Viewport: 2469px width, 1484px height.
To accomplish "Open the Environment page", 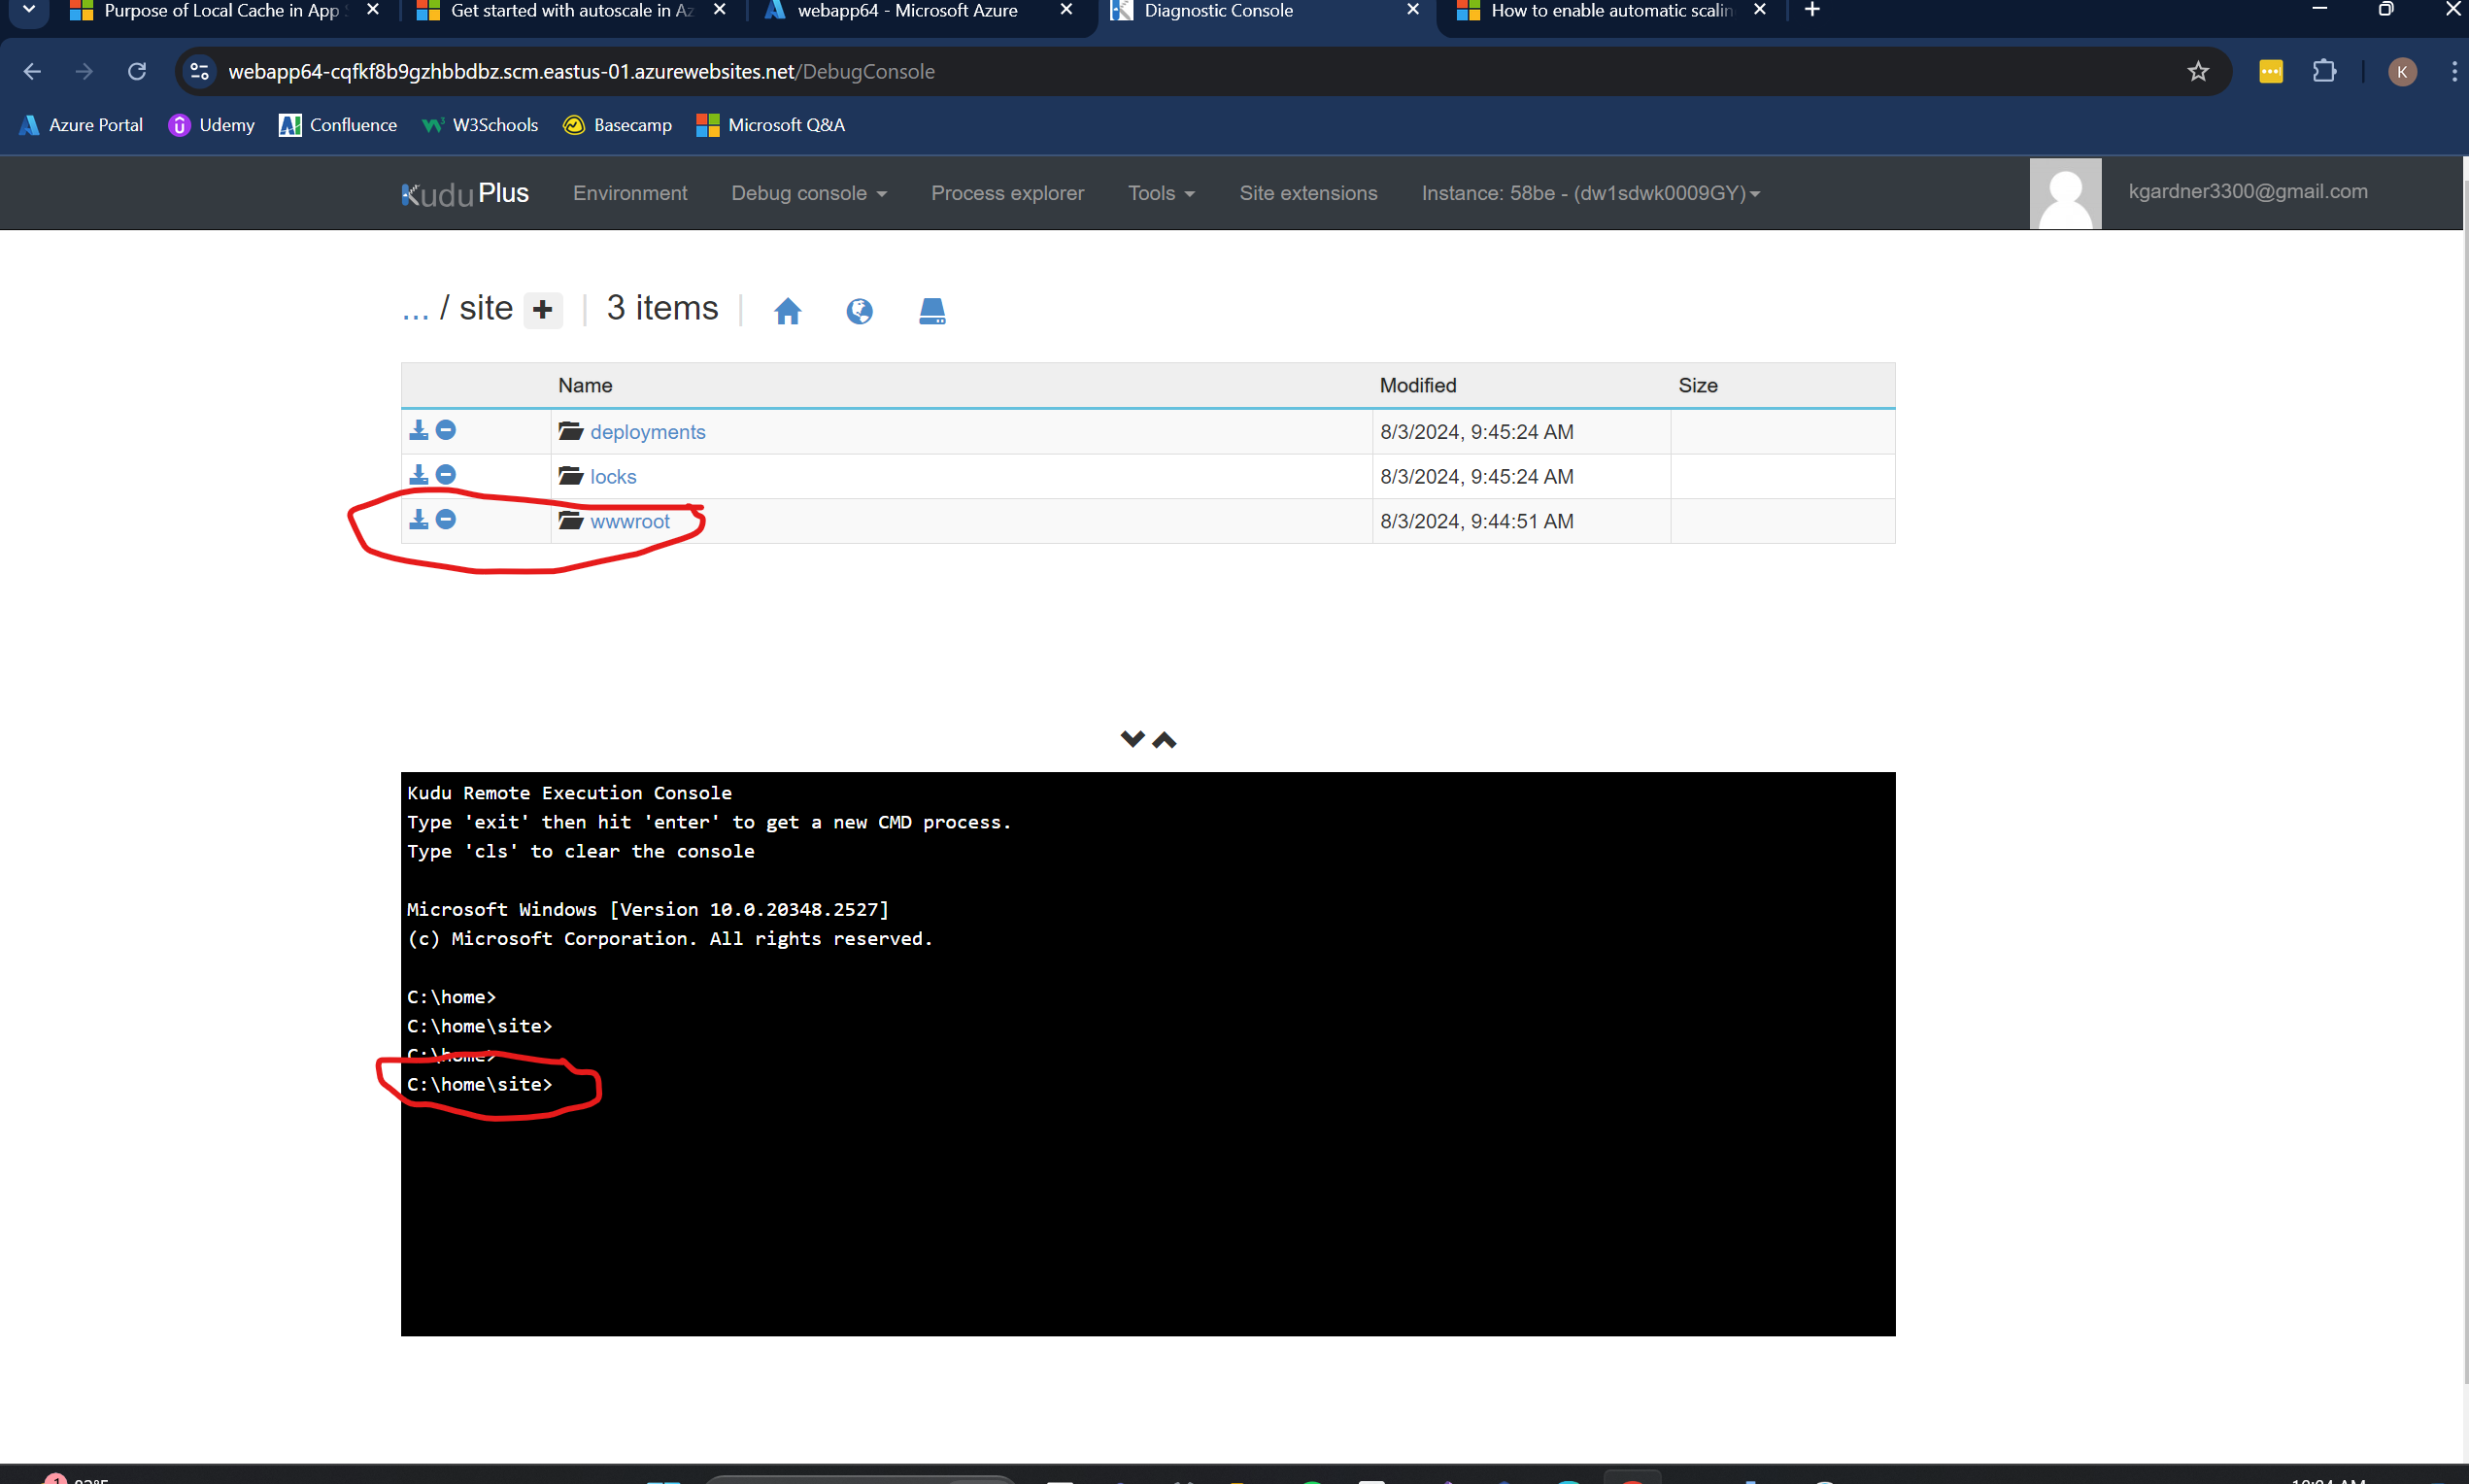I will click(x=630, y=193).
